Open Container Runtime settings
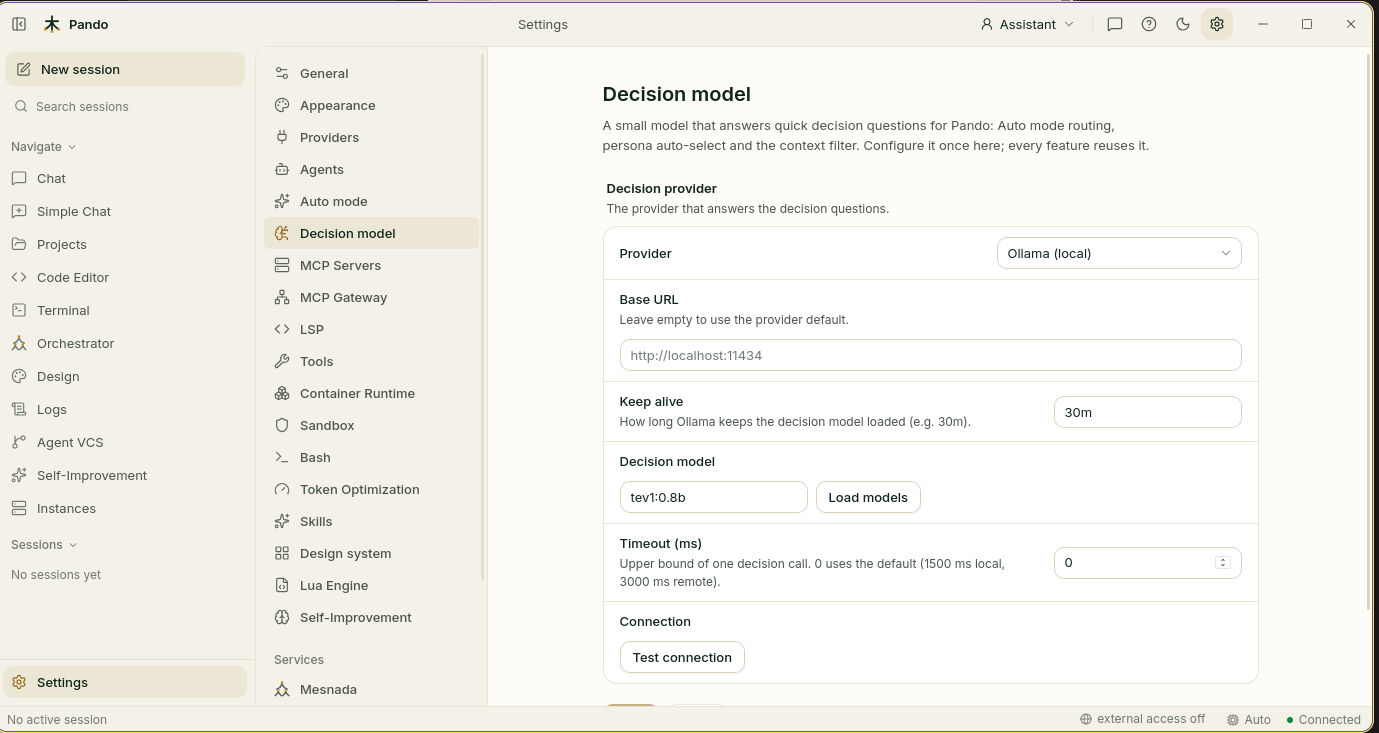Image resolution: width=1379 pixels, height=733 pixels. click(371, 393)
